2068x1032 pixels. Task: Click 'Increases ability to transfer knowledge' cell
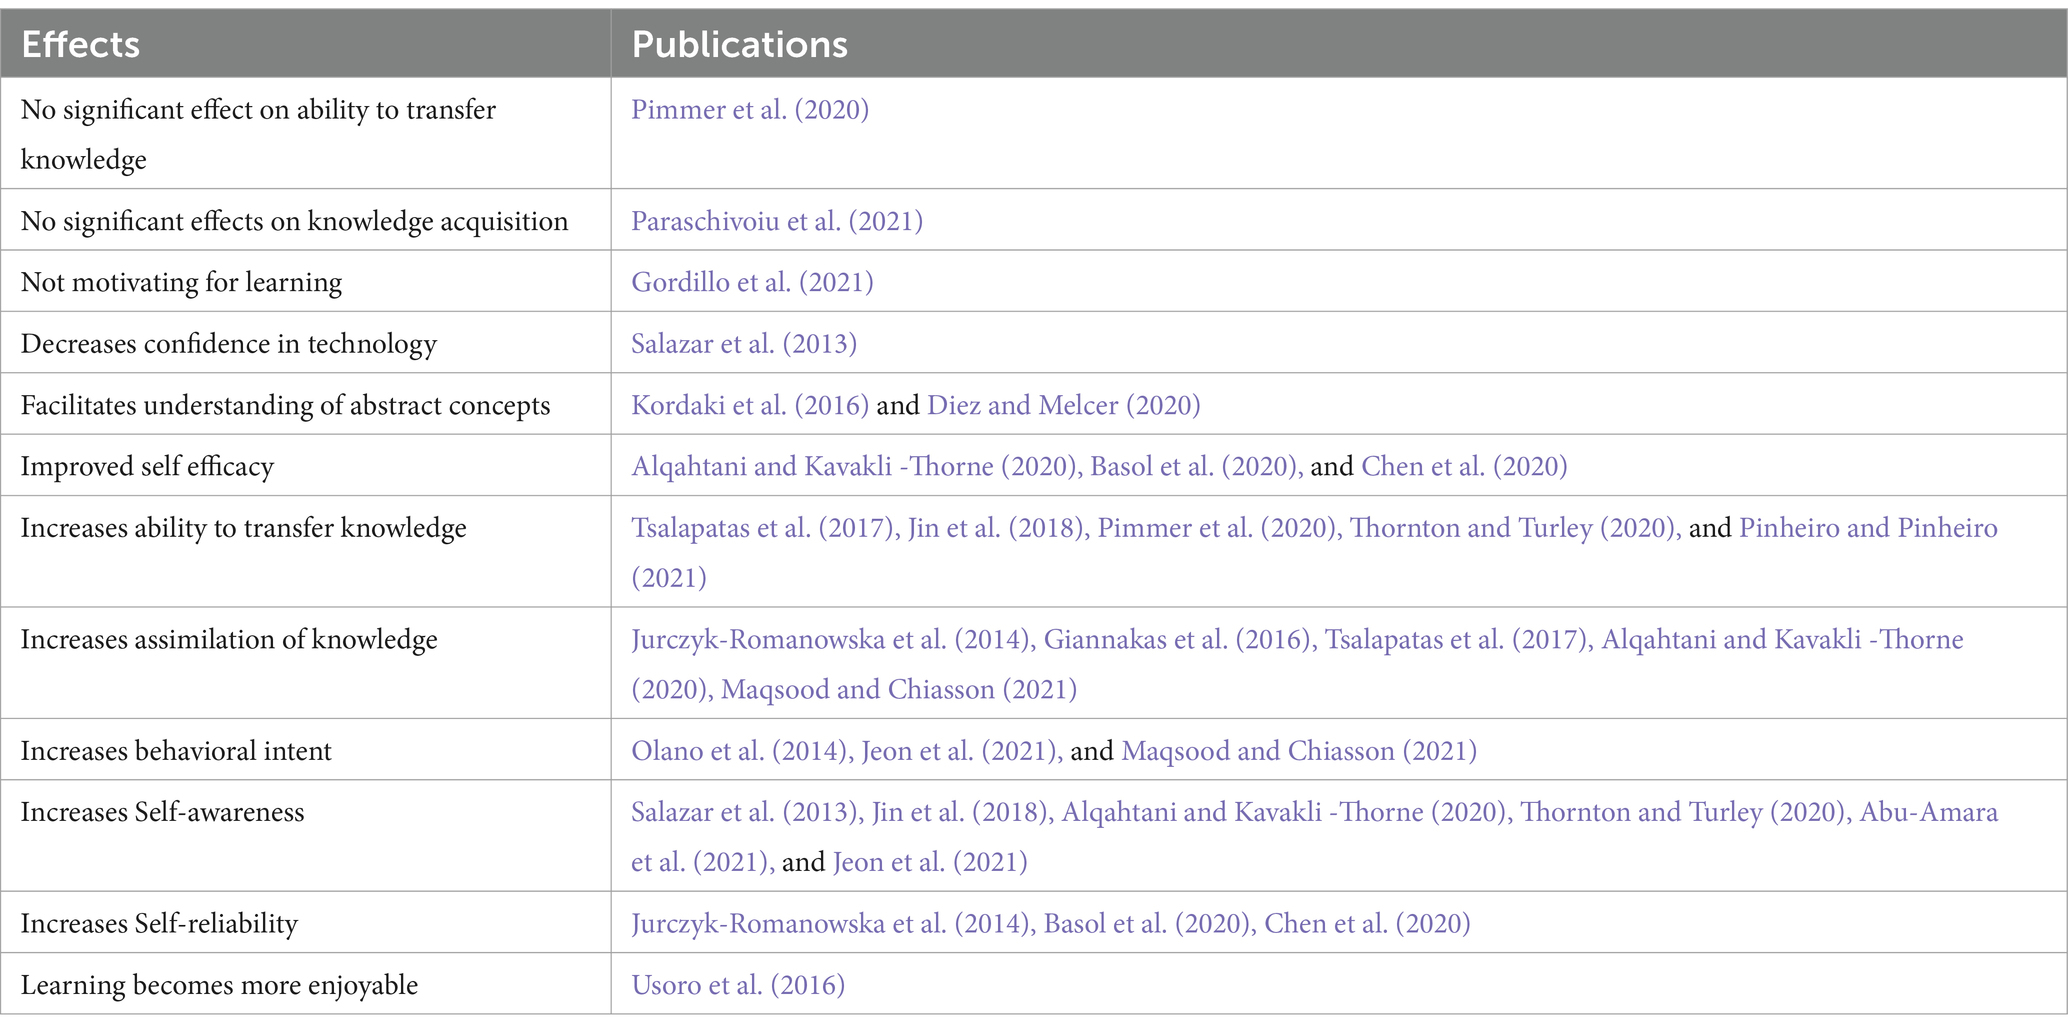click(x=306, y=552)
